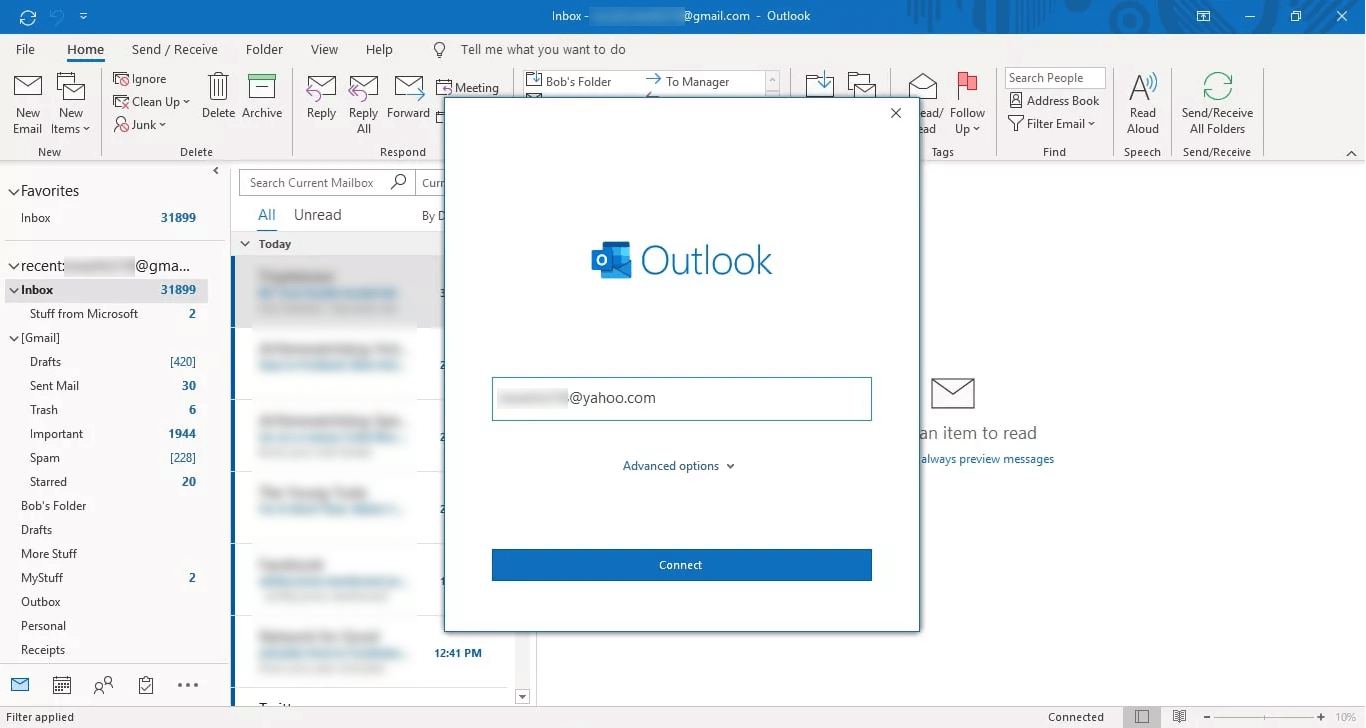Open the Calendar view icon
The image size is (1366, 728).
[x=62, y=685]
